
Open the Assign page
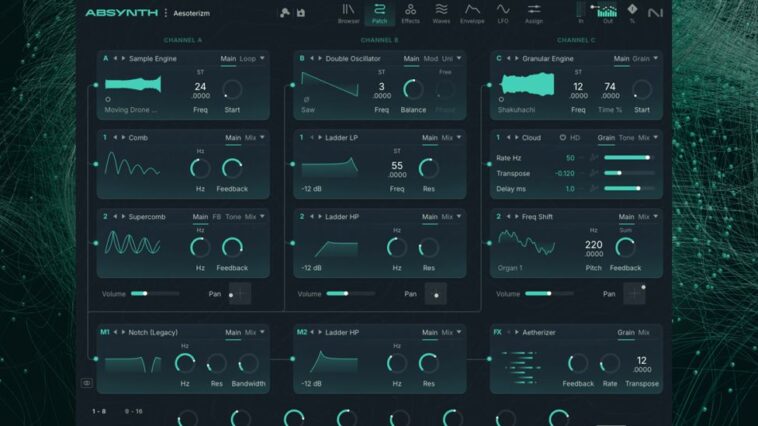[x=534, y=14]
